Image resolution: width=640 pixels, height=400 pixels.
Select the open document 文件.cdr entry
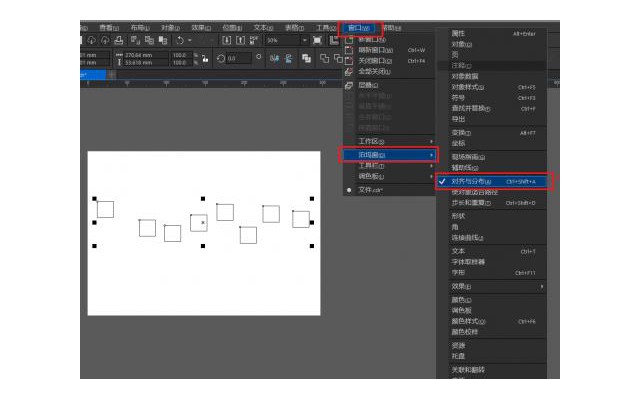[389, 190]
